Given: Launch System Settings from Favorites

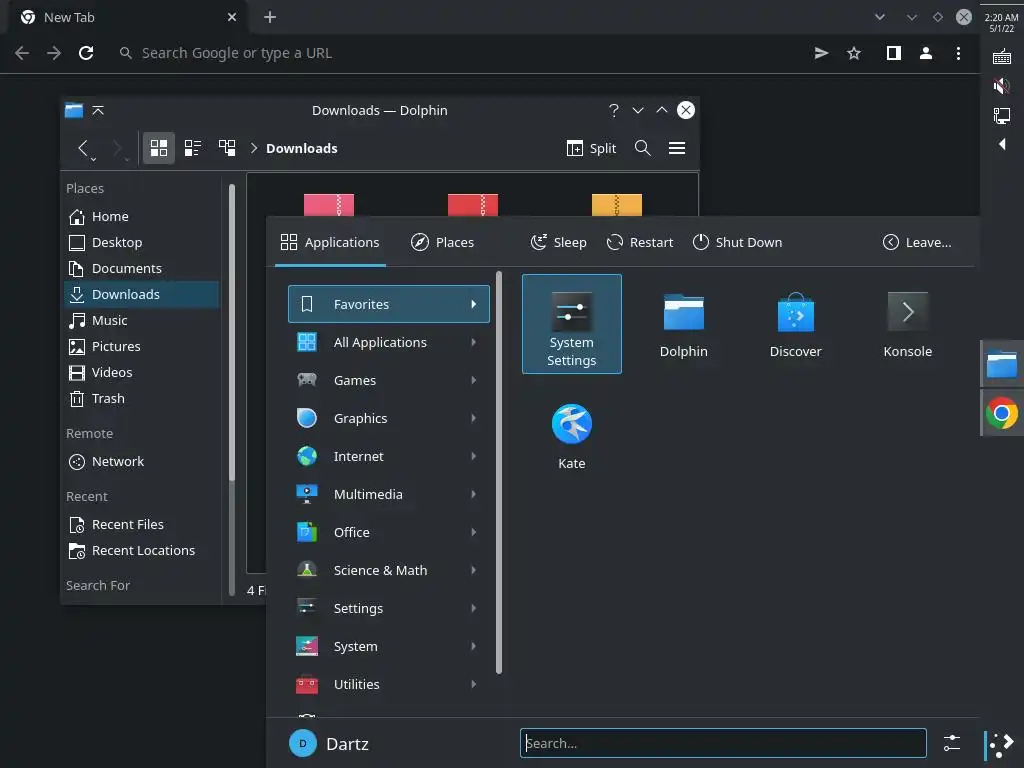Looking at the screenshot, I should (571, 324).
